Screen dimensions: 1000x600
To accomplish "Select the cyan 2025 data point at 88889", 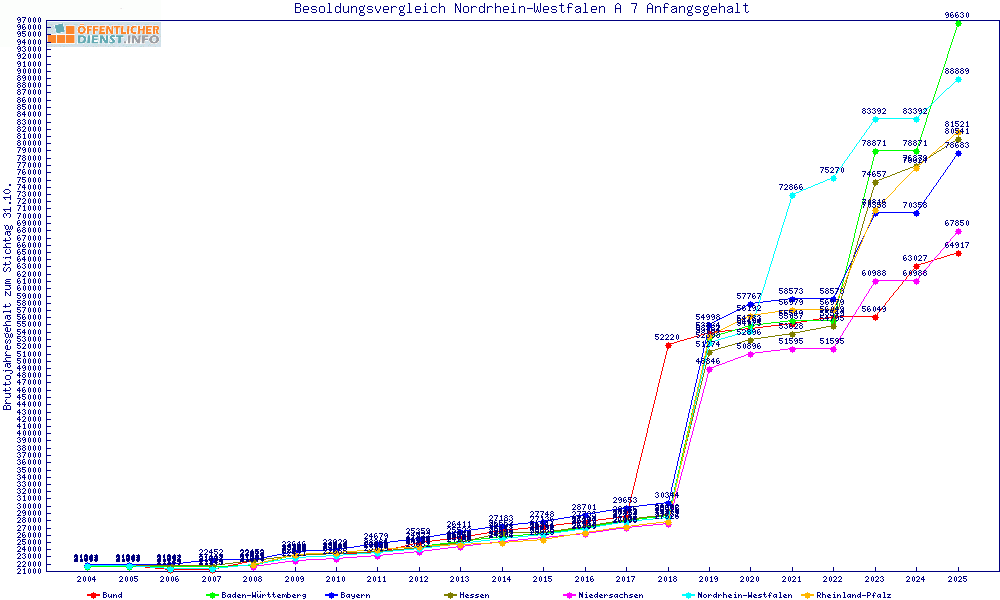I will (x=958, y=79).
